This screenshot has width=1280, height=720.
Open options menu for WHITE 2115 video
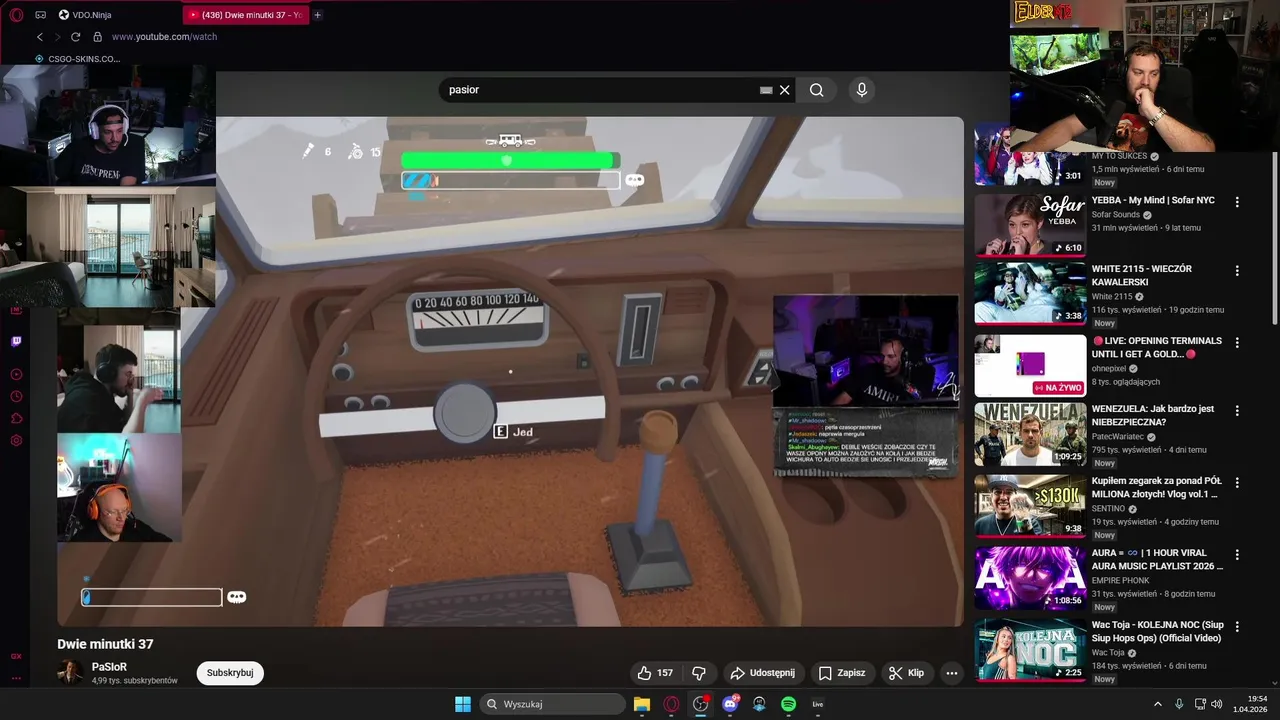pos(1237,271)
